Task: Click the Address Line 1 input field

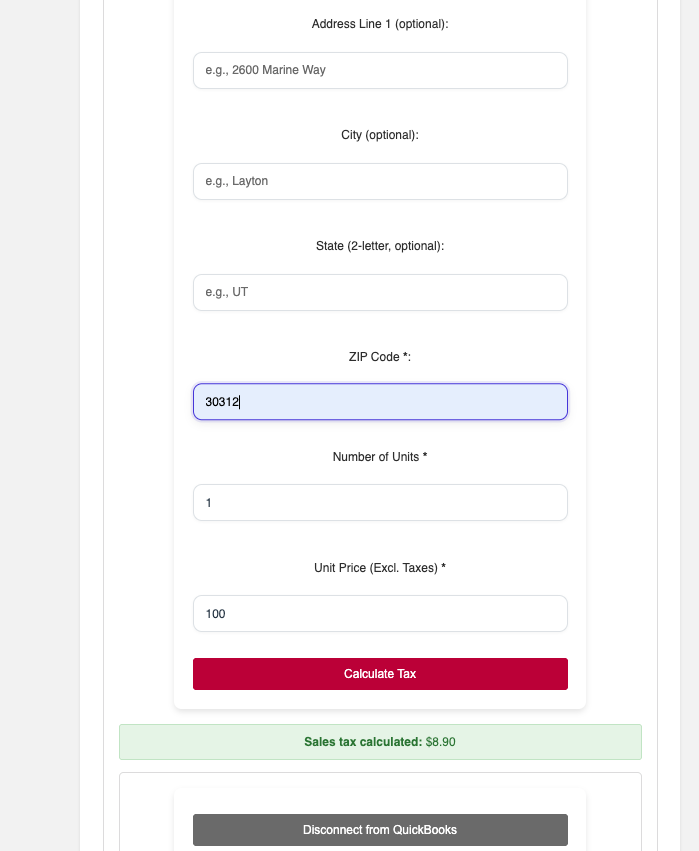Action: 380,70
